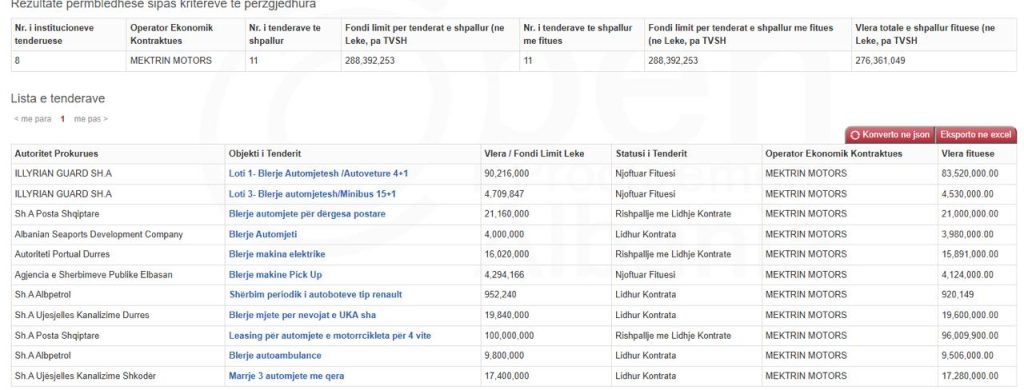Open 'Shërbim periodik i autoboteve tip renault' tender

tap(315, 295)
